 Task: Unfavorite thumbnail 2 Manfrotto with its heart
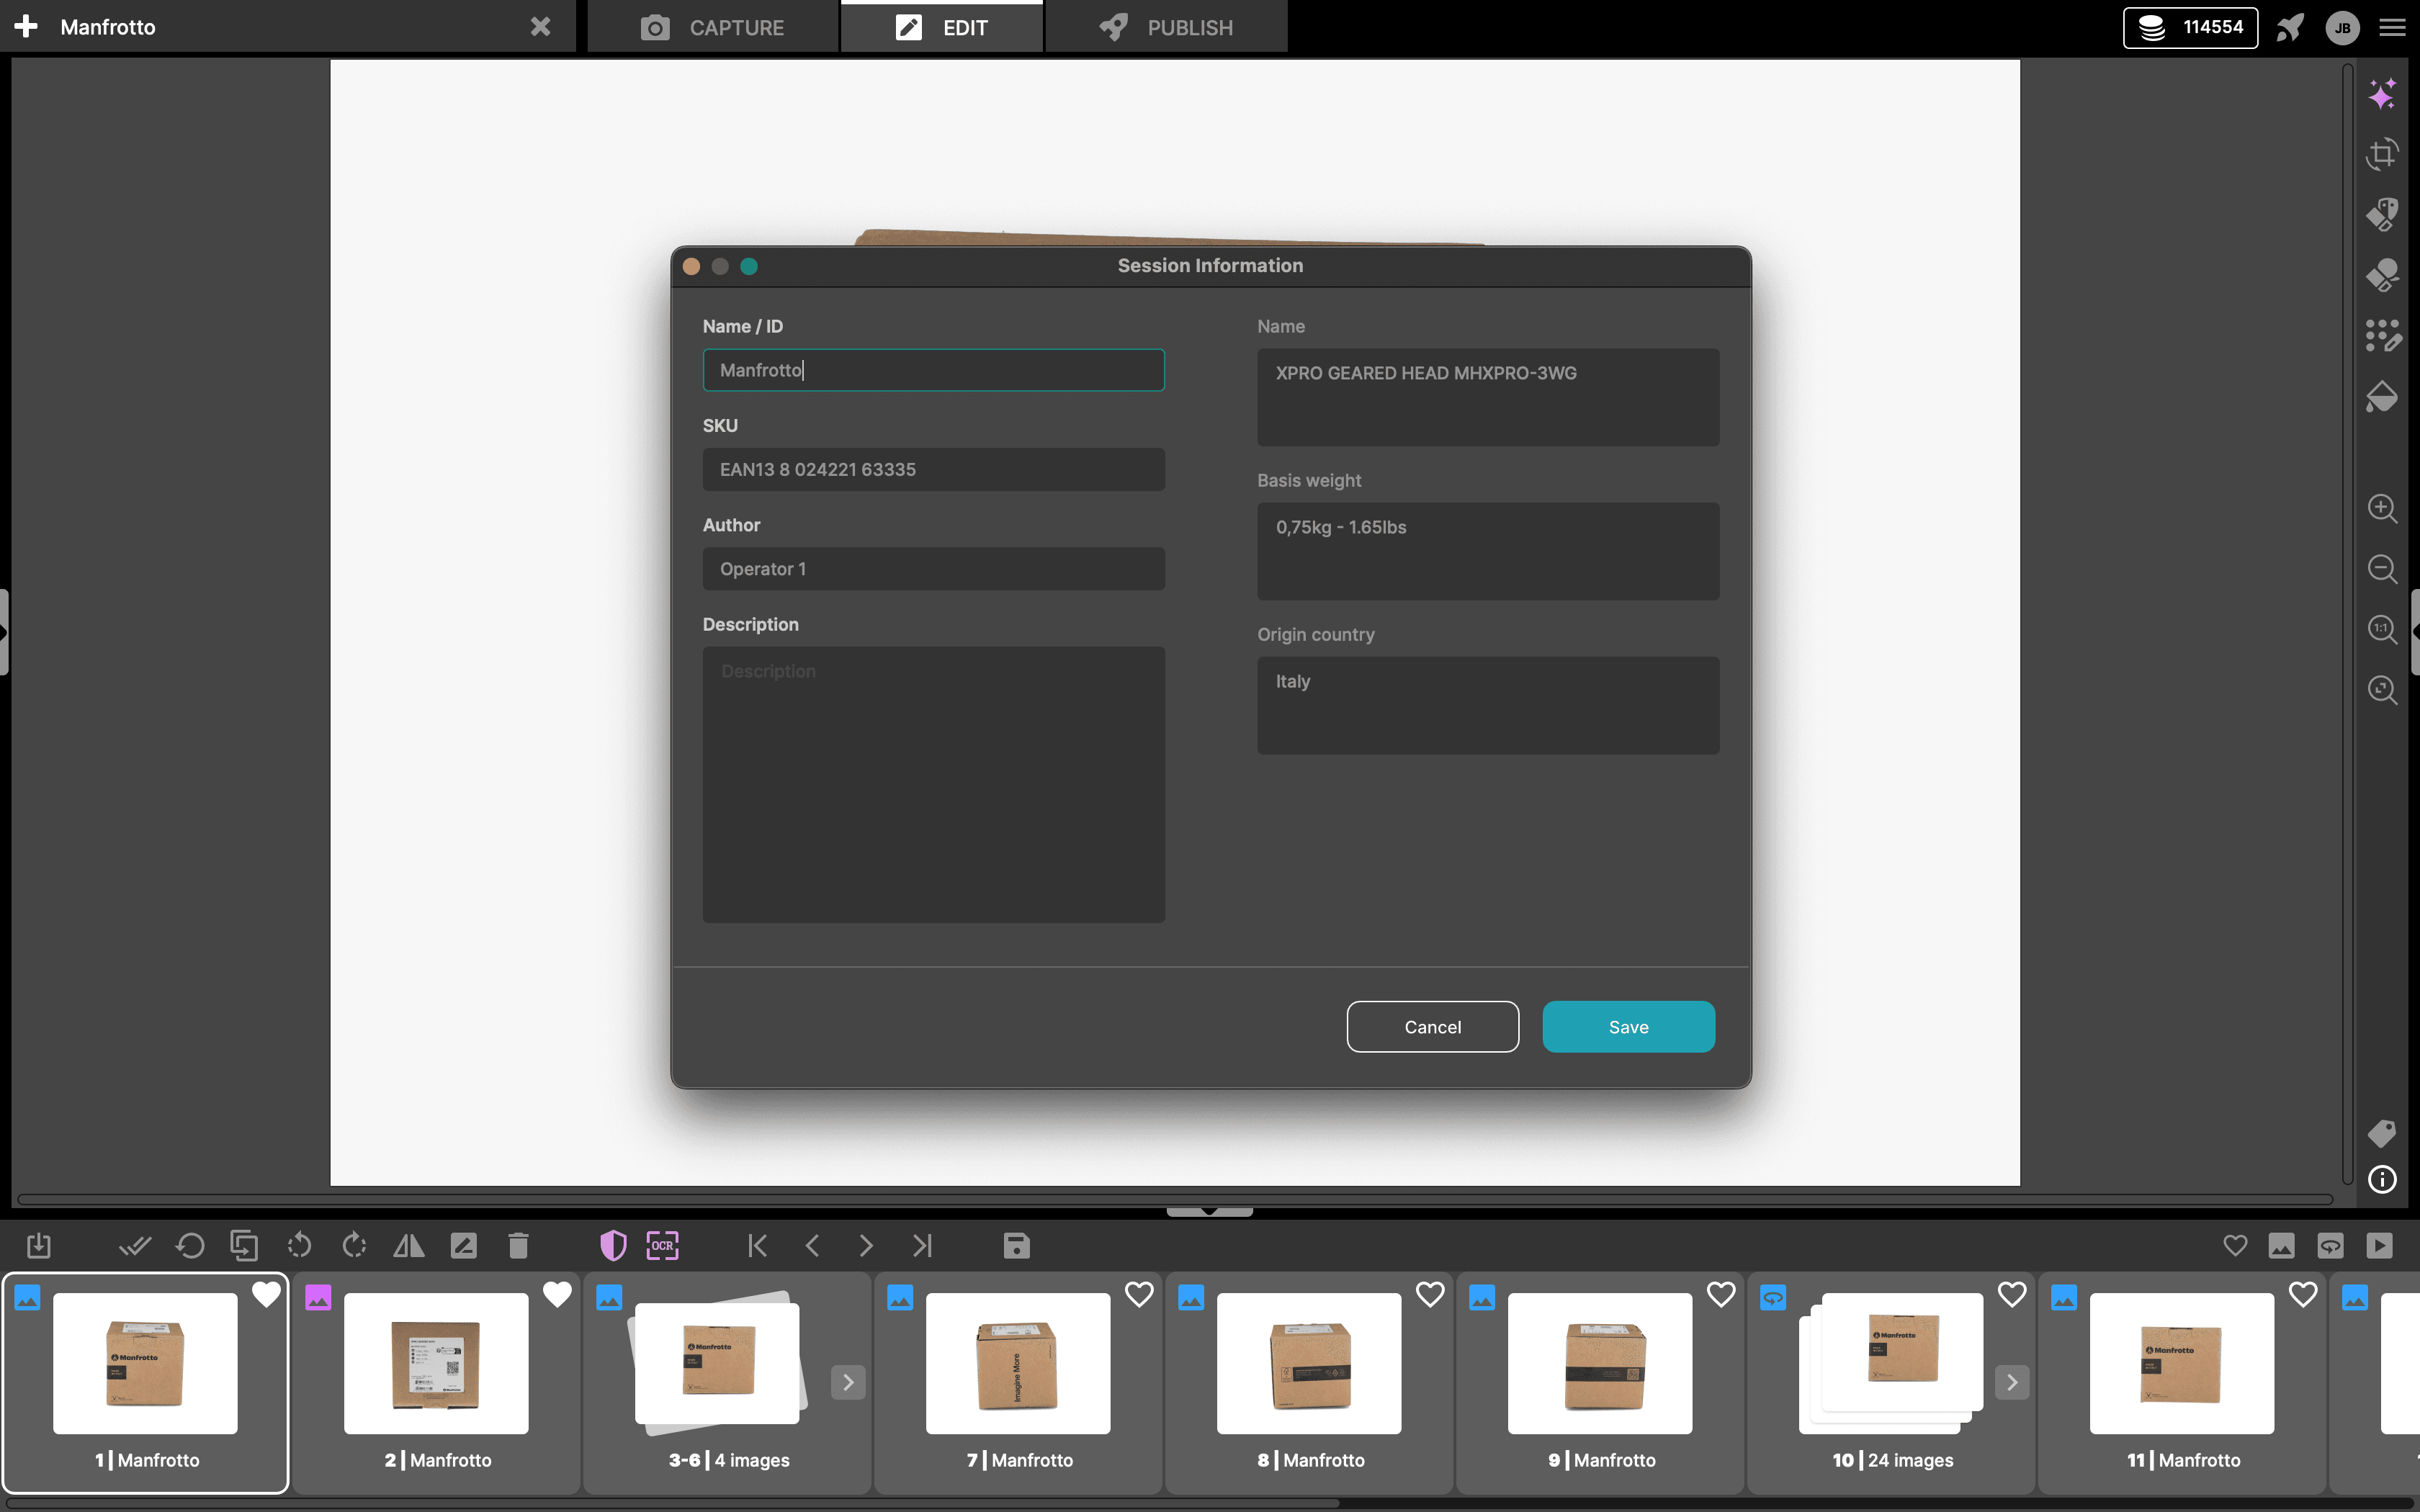tap(557, 1294)
